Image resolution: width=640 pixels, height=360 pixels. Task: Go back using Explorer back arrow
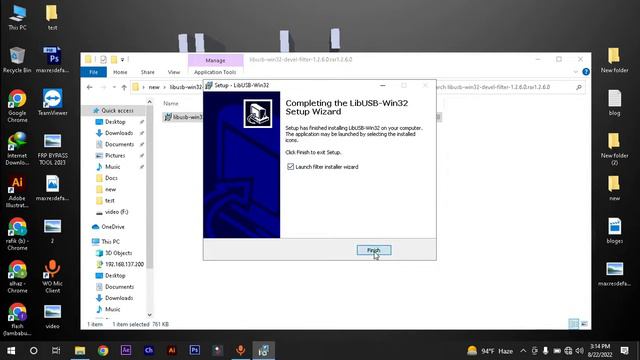coord(90,87)
